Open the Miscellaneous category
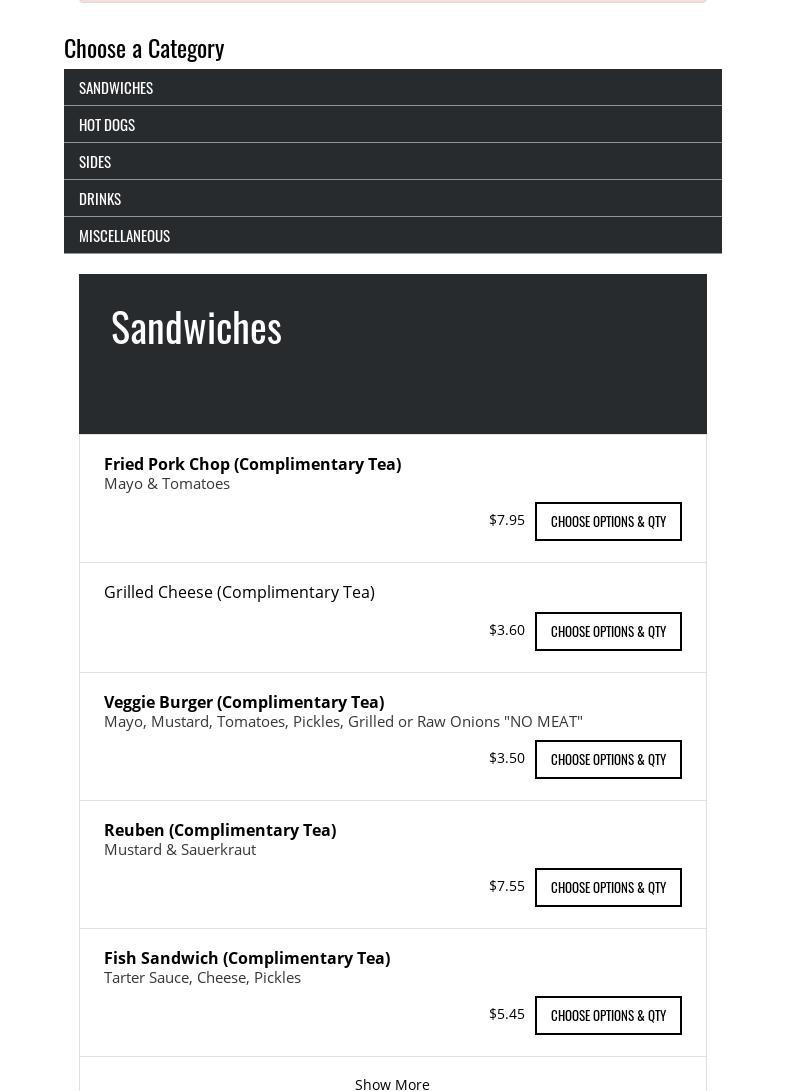 click(x=124, y=236)
